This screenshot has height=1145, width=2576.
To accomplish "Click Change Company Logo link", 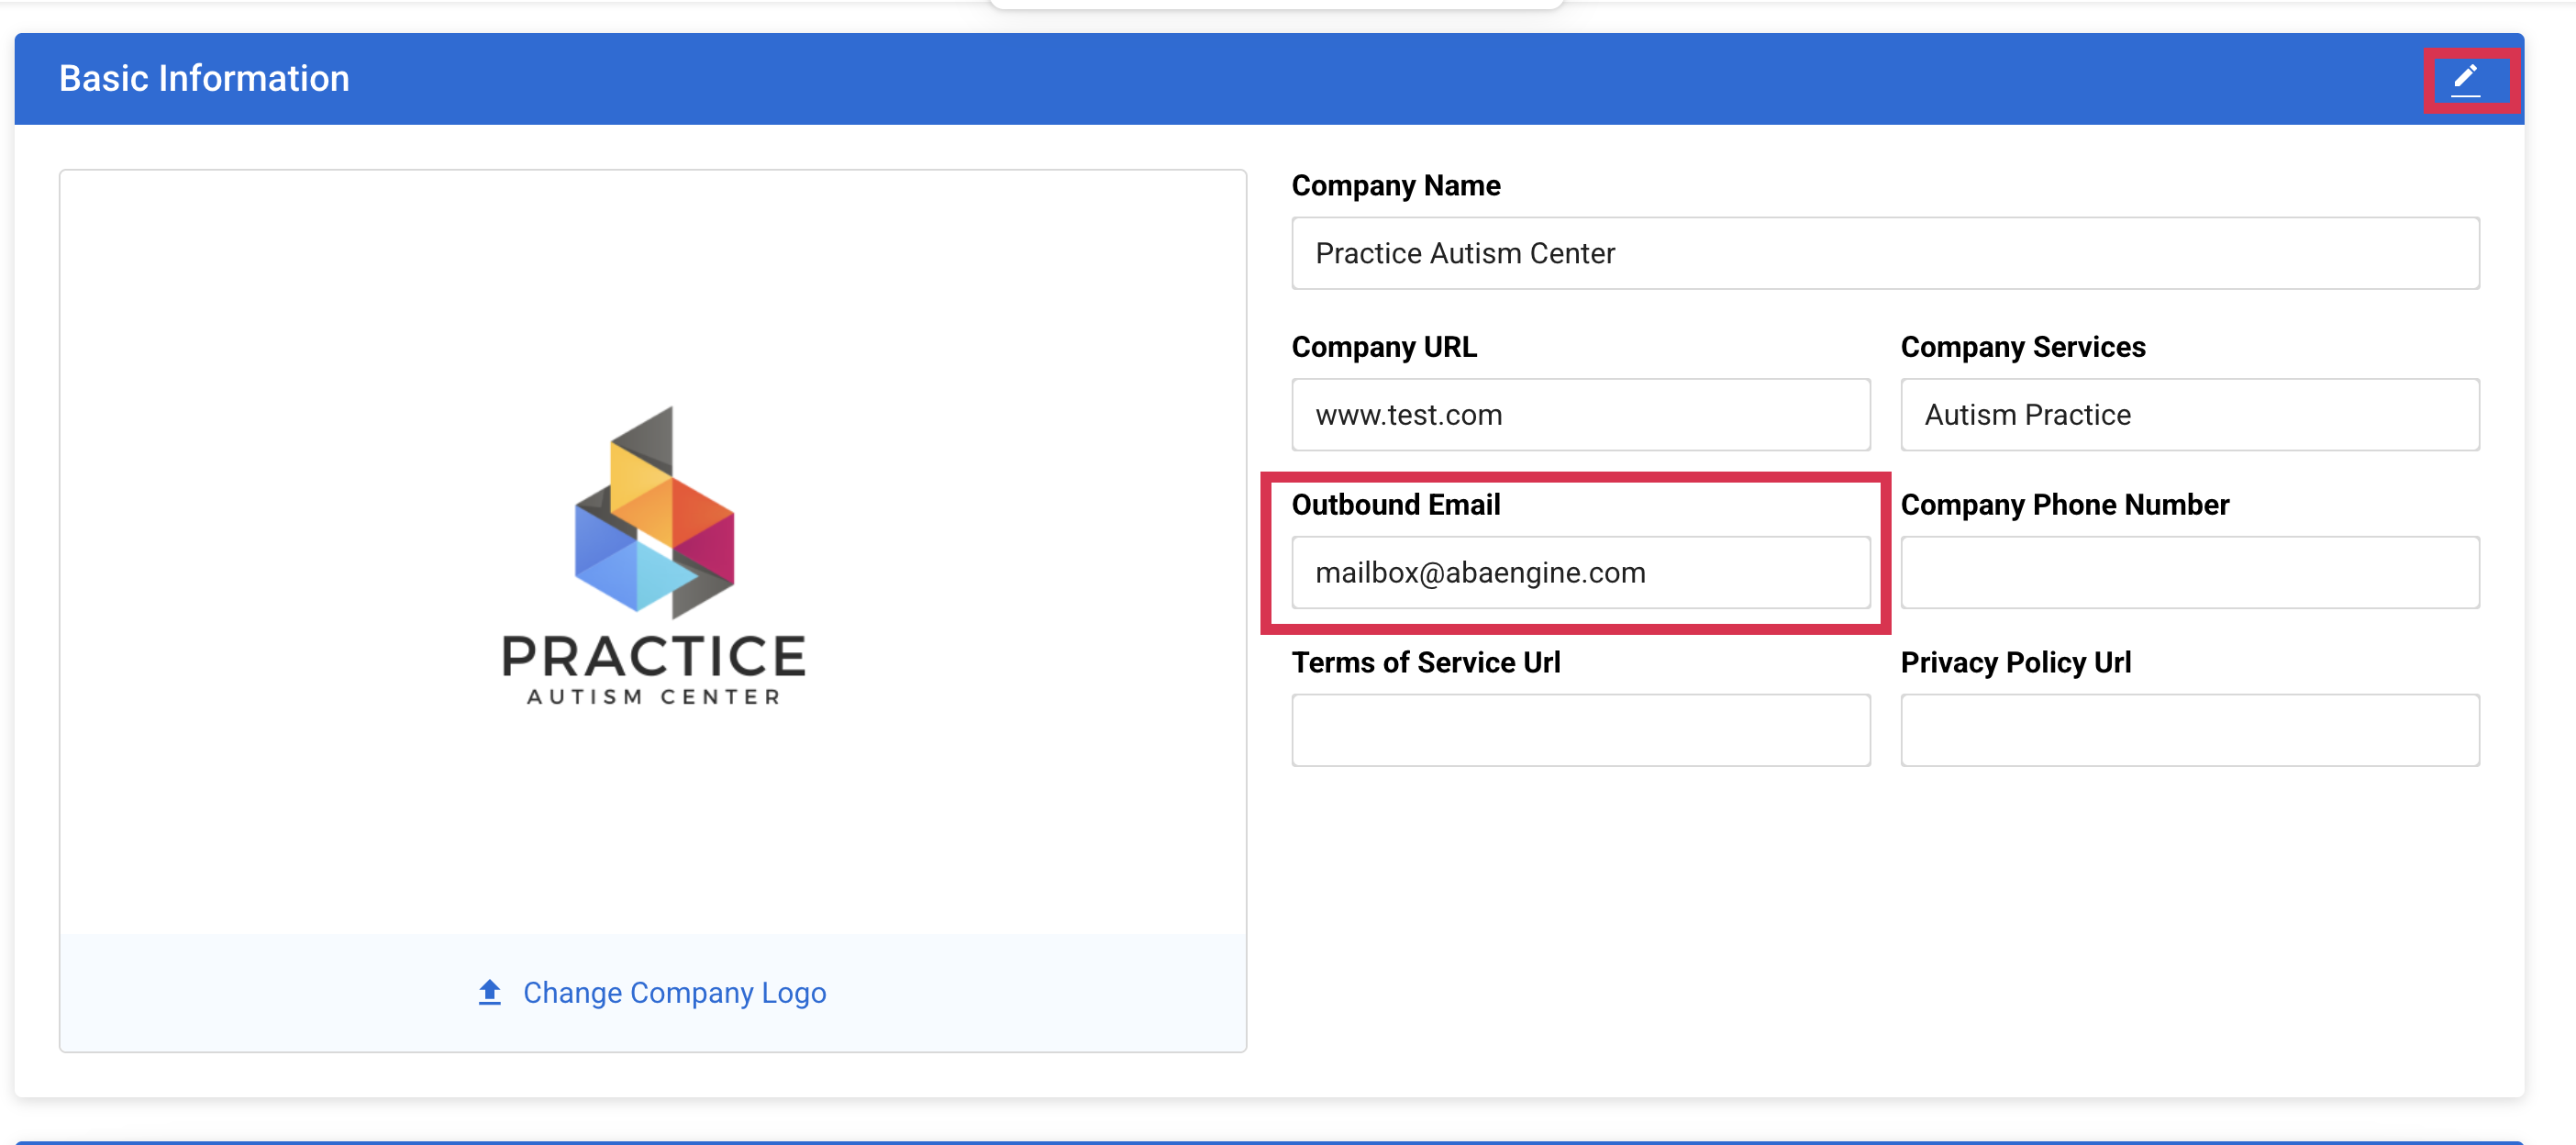I will point(674,992).
